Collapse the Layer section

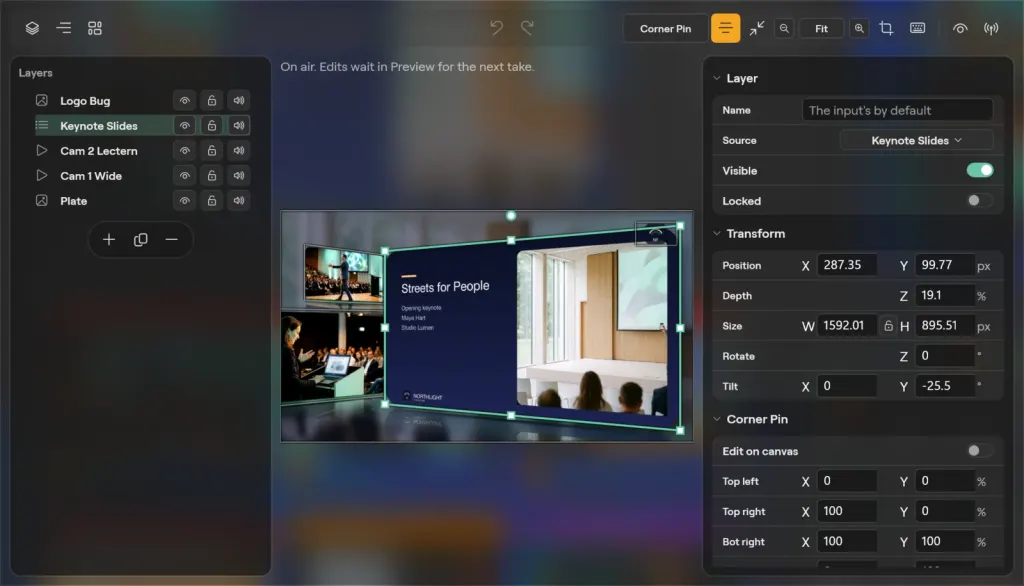717,78
